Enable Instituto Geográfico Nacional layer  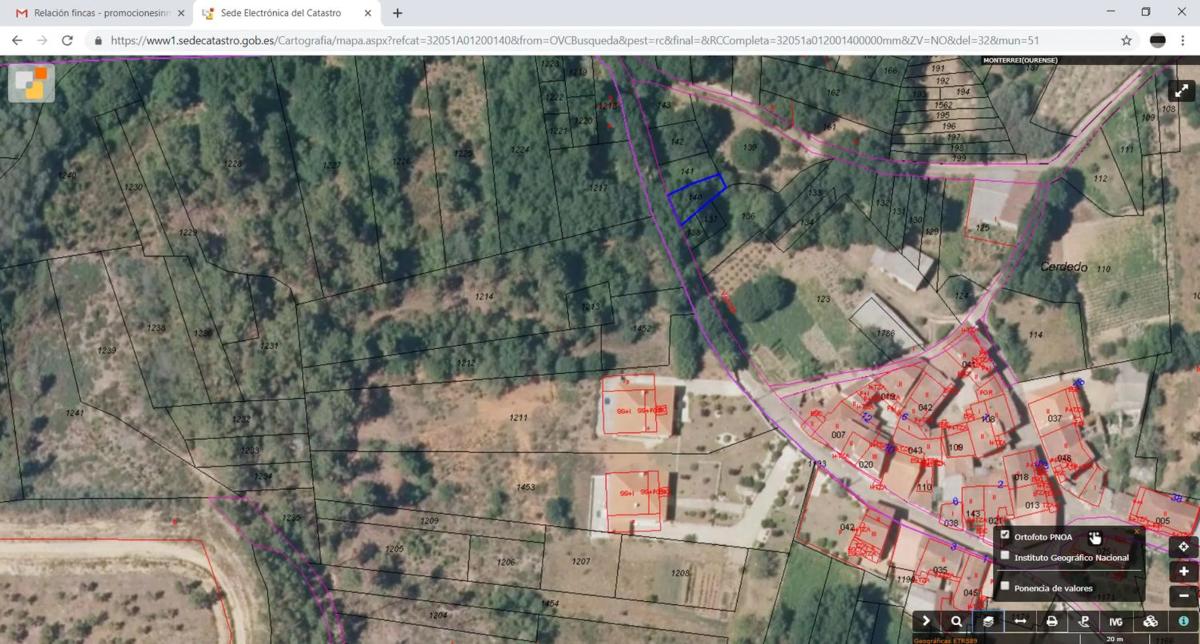click(x=1005, y=556)
